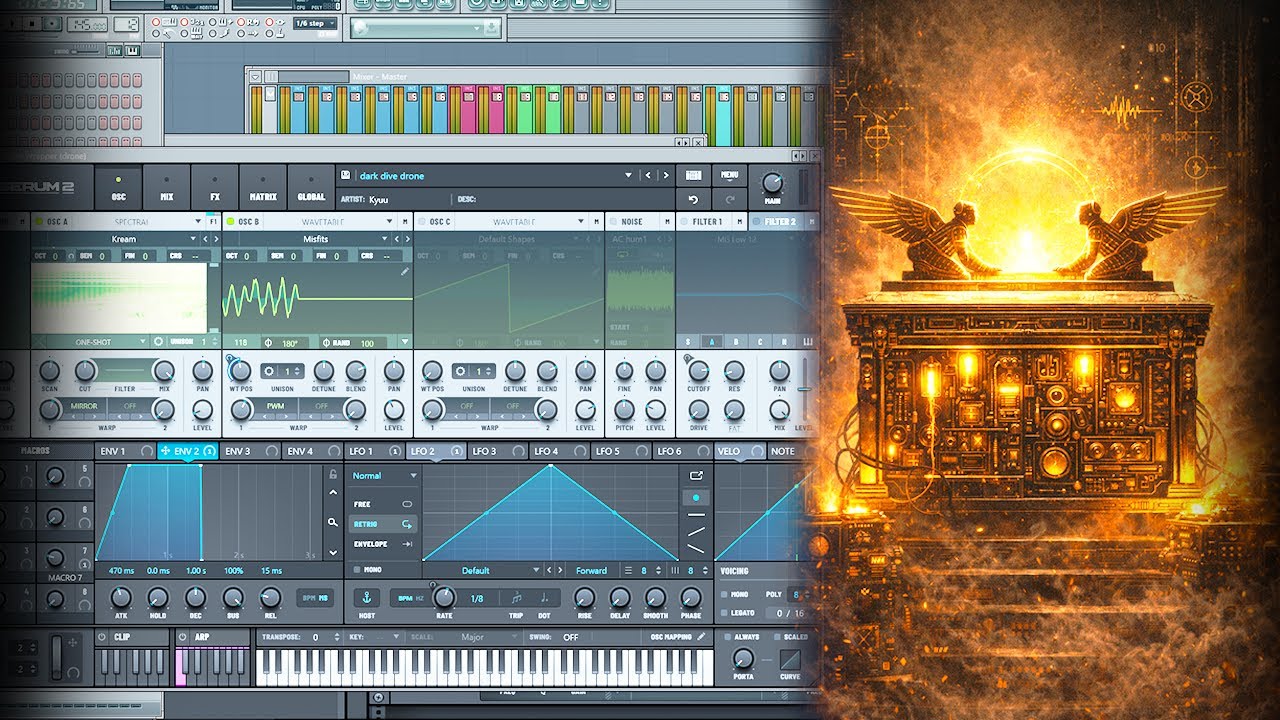Select the LFO flat line tool
The width and height of the screenshot is (1280, 720).
point(697,515)
